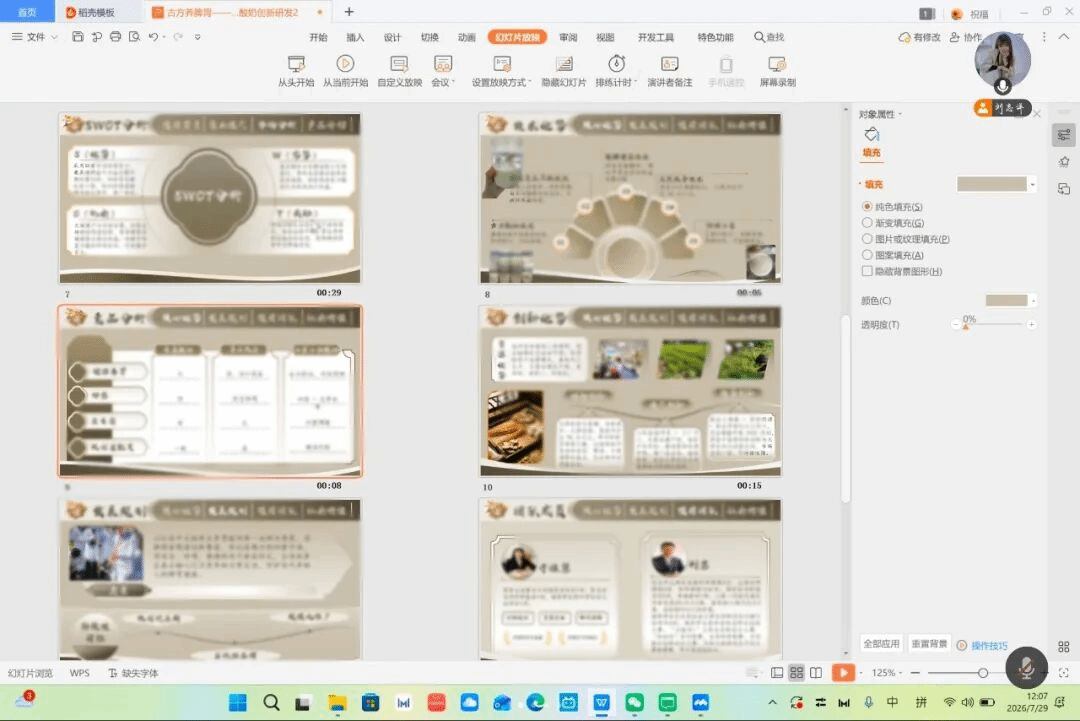Open the 动画 animation ribbon tab
The image size is (1080, 721).
[467, 37]
